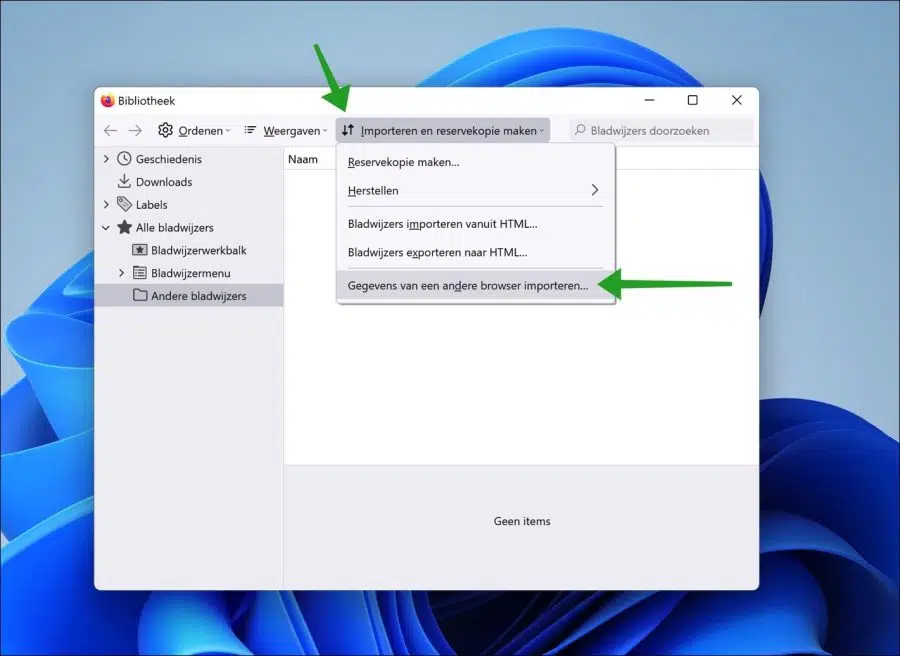Image resolution: width=900 pixels, height=656 pixels.
Task: Select Downloads in the sidebar
Action: [x=164, y=182]
